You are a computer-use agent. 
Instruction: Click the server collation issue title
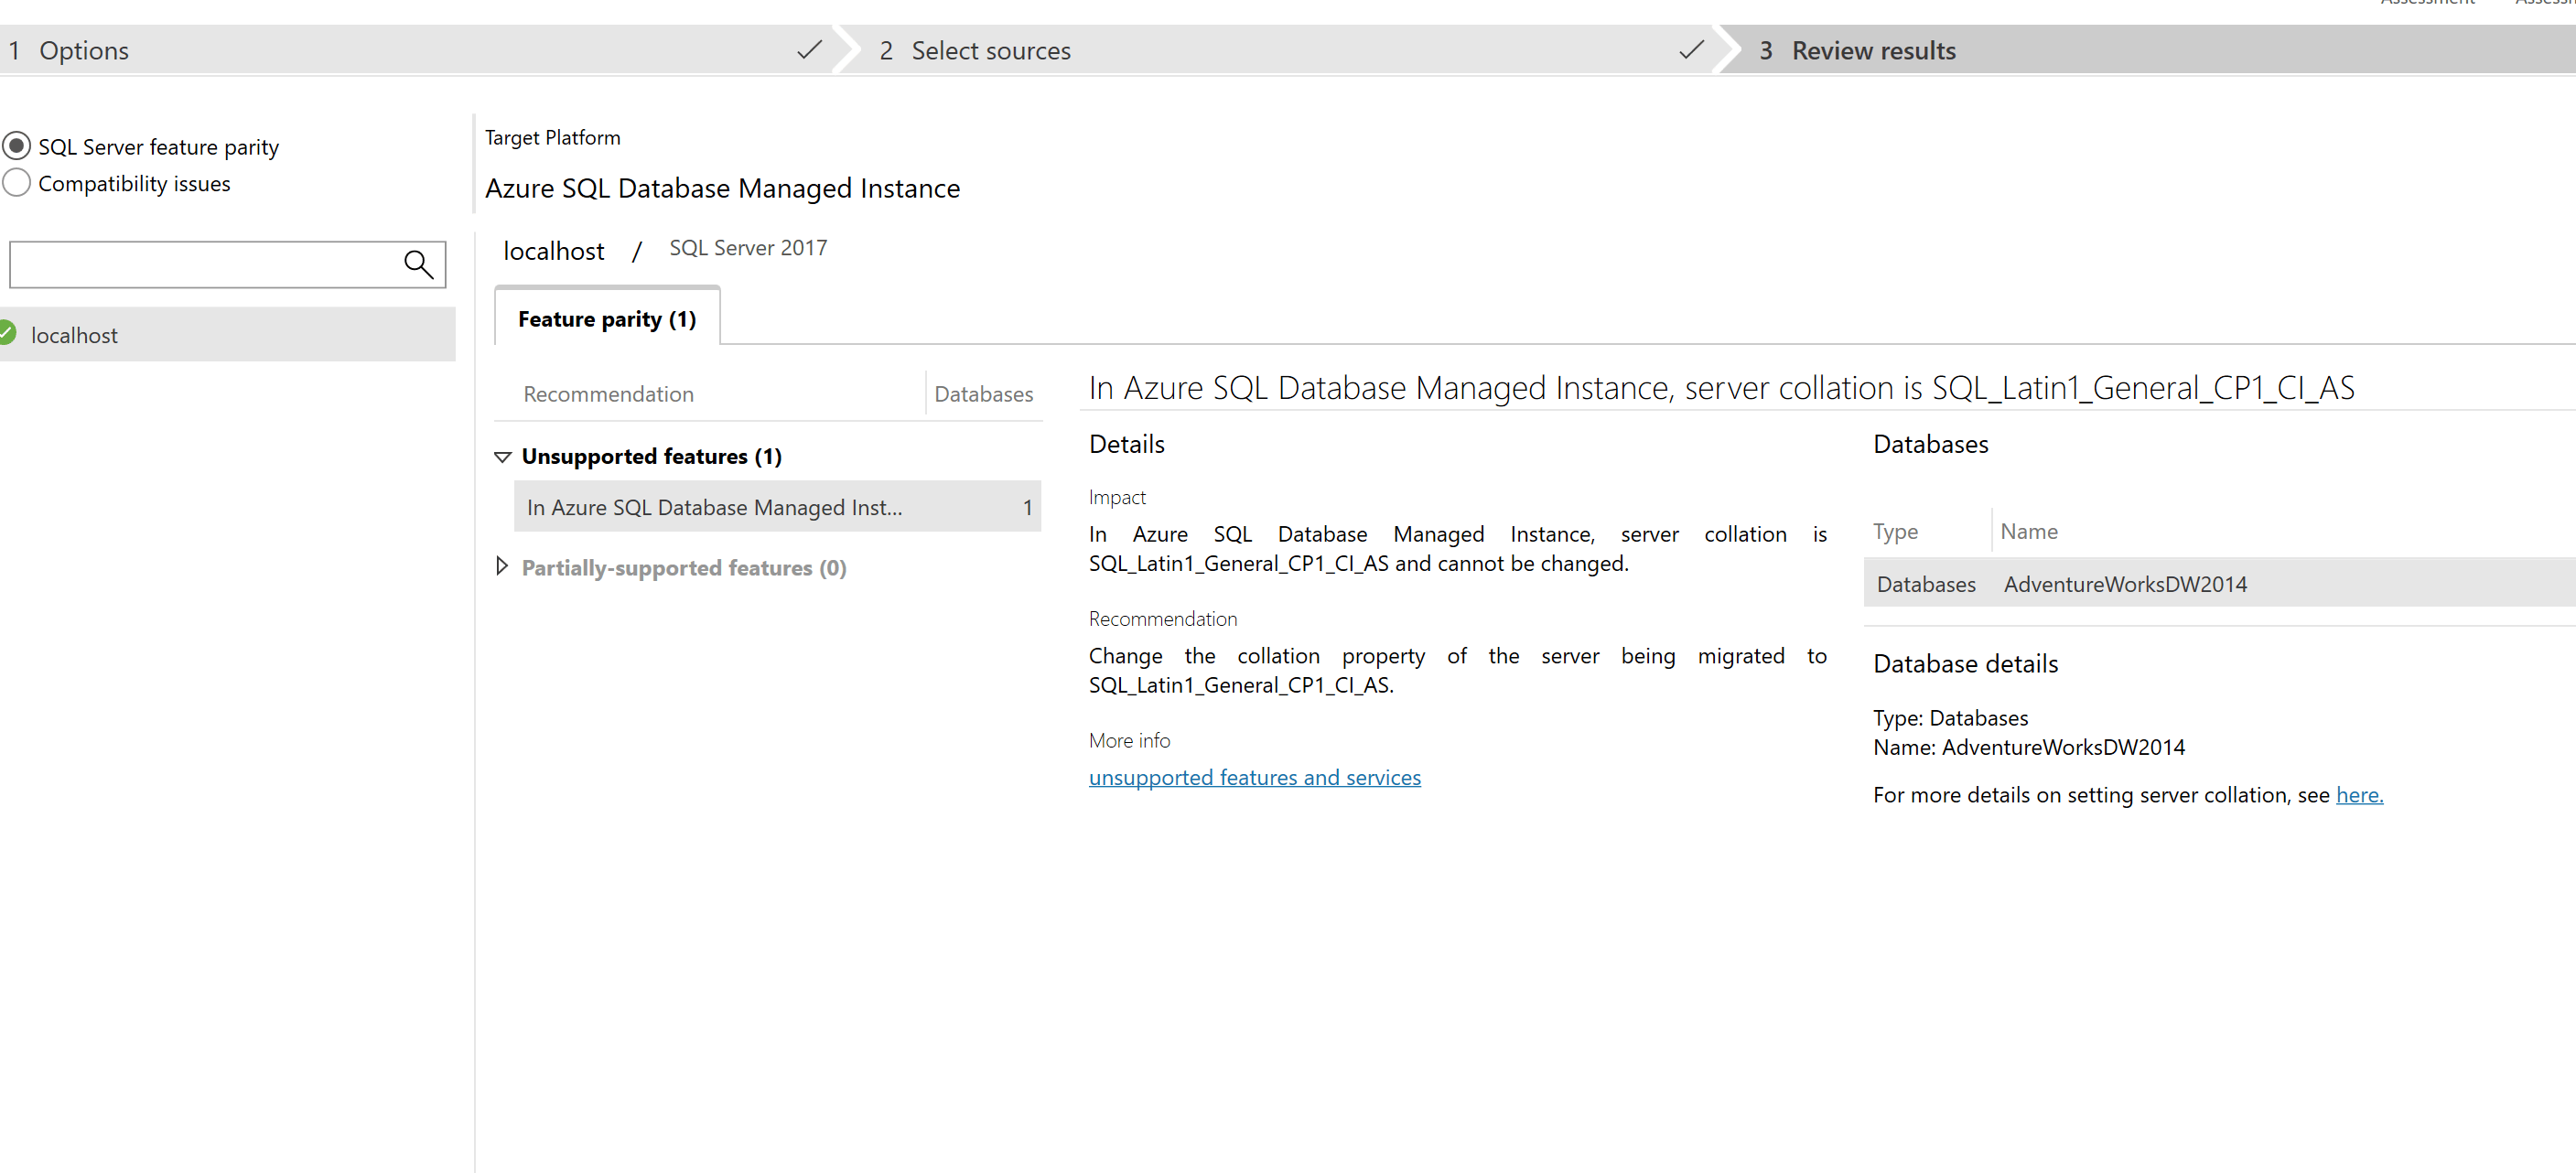point(1721,387)
